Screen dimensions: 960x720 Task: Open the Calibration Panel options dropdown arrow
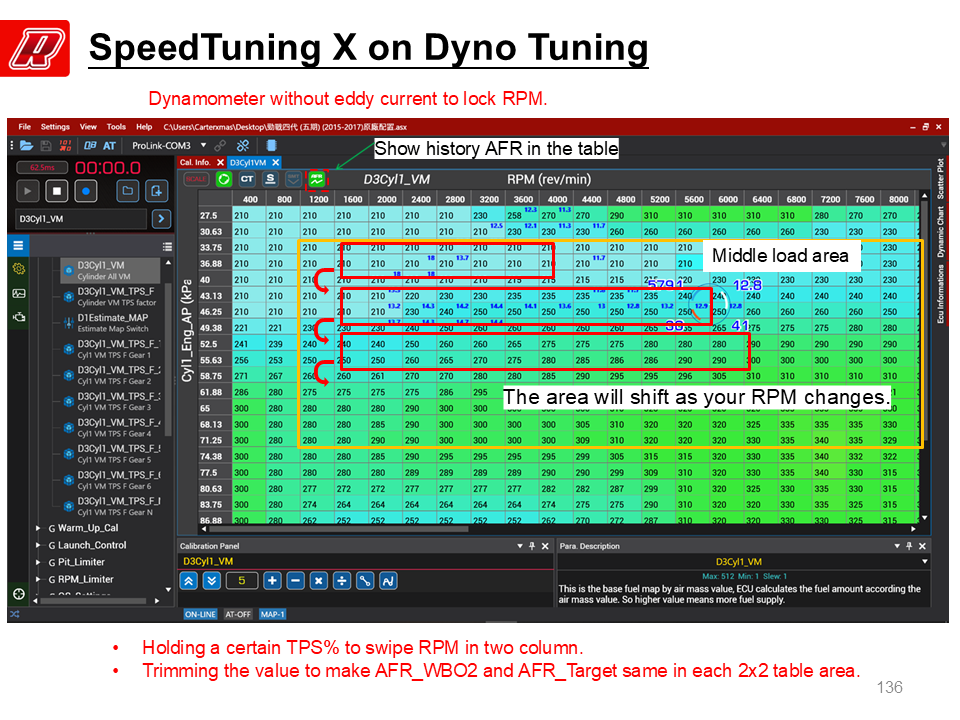(x=520, y=546)
